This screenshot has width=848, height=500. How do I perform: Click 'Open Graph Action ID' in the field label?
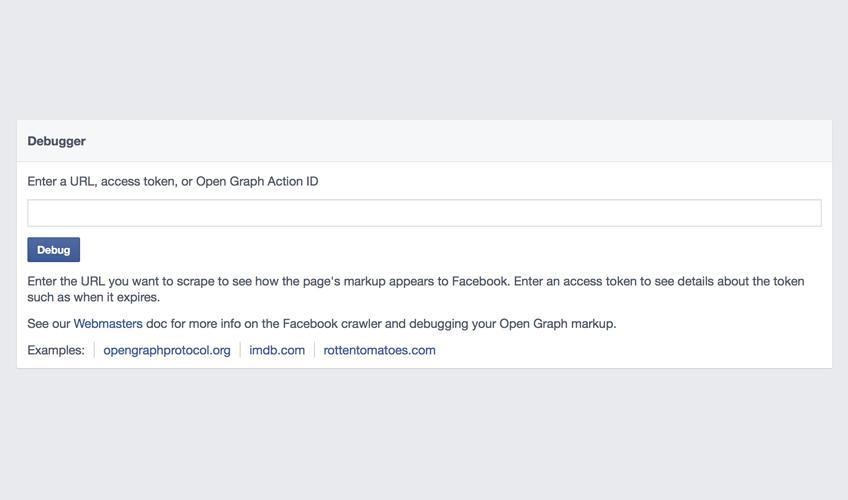click(x=257, y=182)
